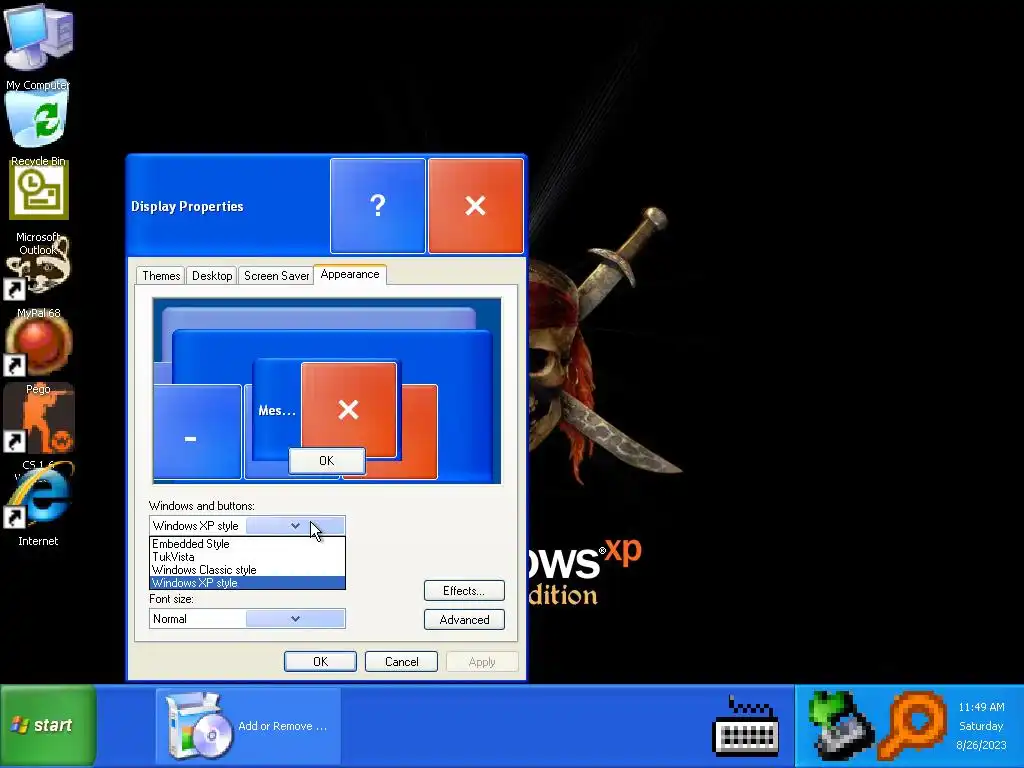
Task: Click the minimize box in preview
Action: click(197, 432)
